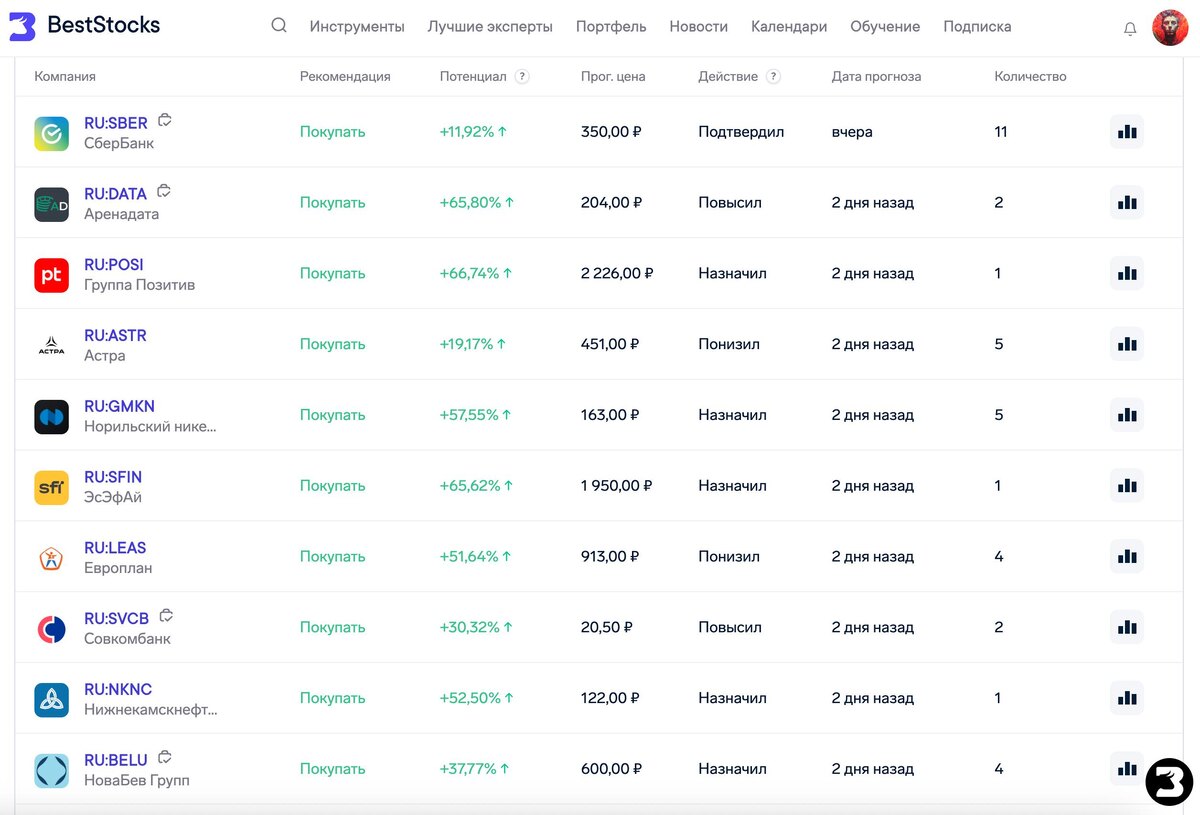Open the RU:BELU ticker link
Viewport: 1200px width, 815px height.
coord(116,761)
